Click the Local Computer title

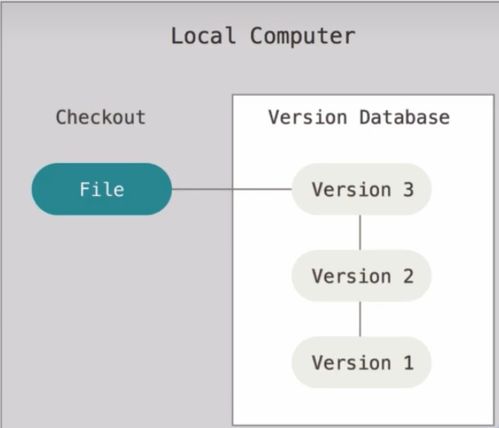click(x=263, y=36)
